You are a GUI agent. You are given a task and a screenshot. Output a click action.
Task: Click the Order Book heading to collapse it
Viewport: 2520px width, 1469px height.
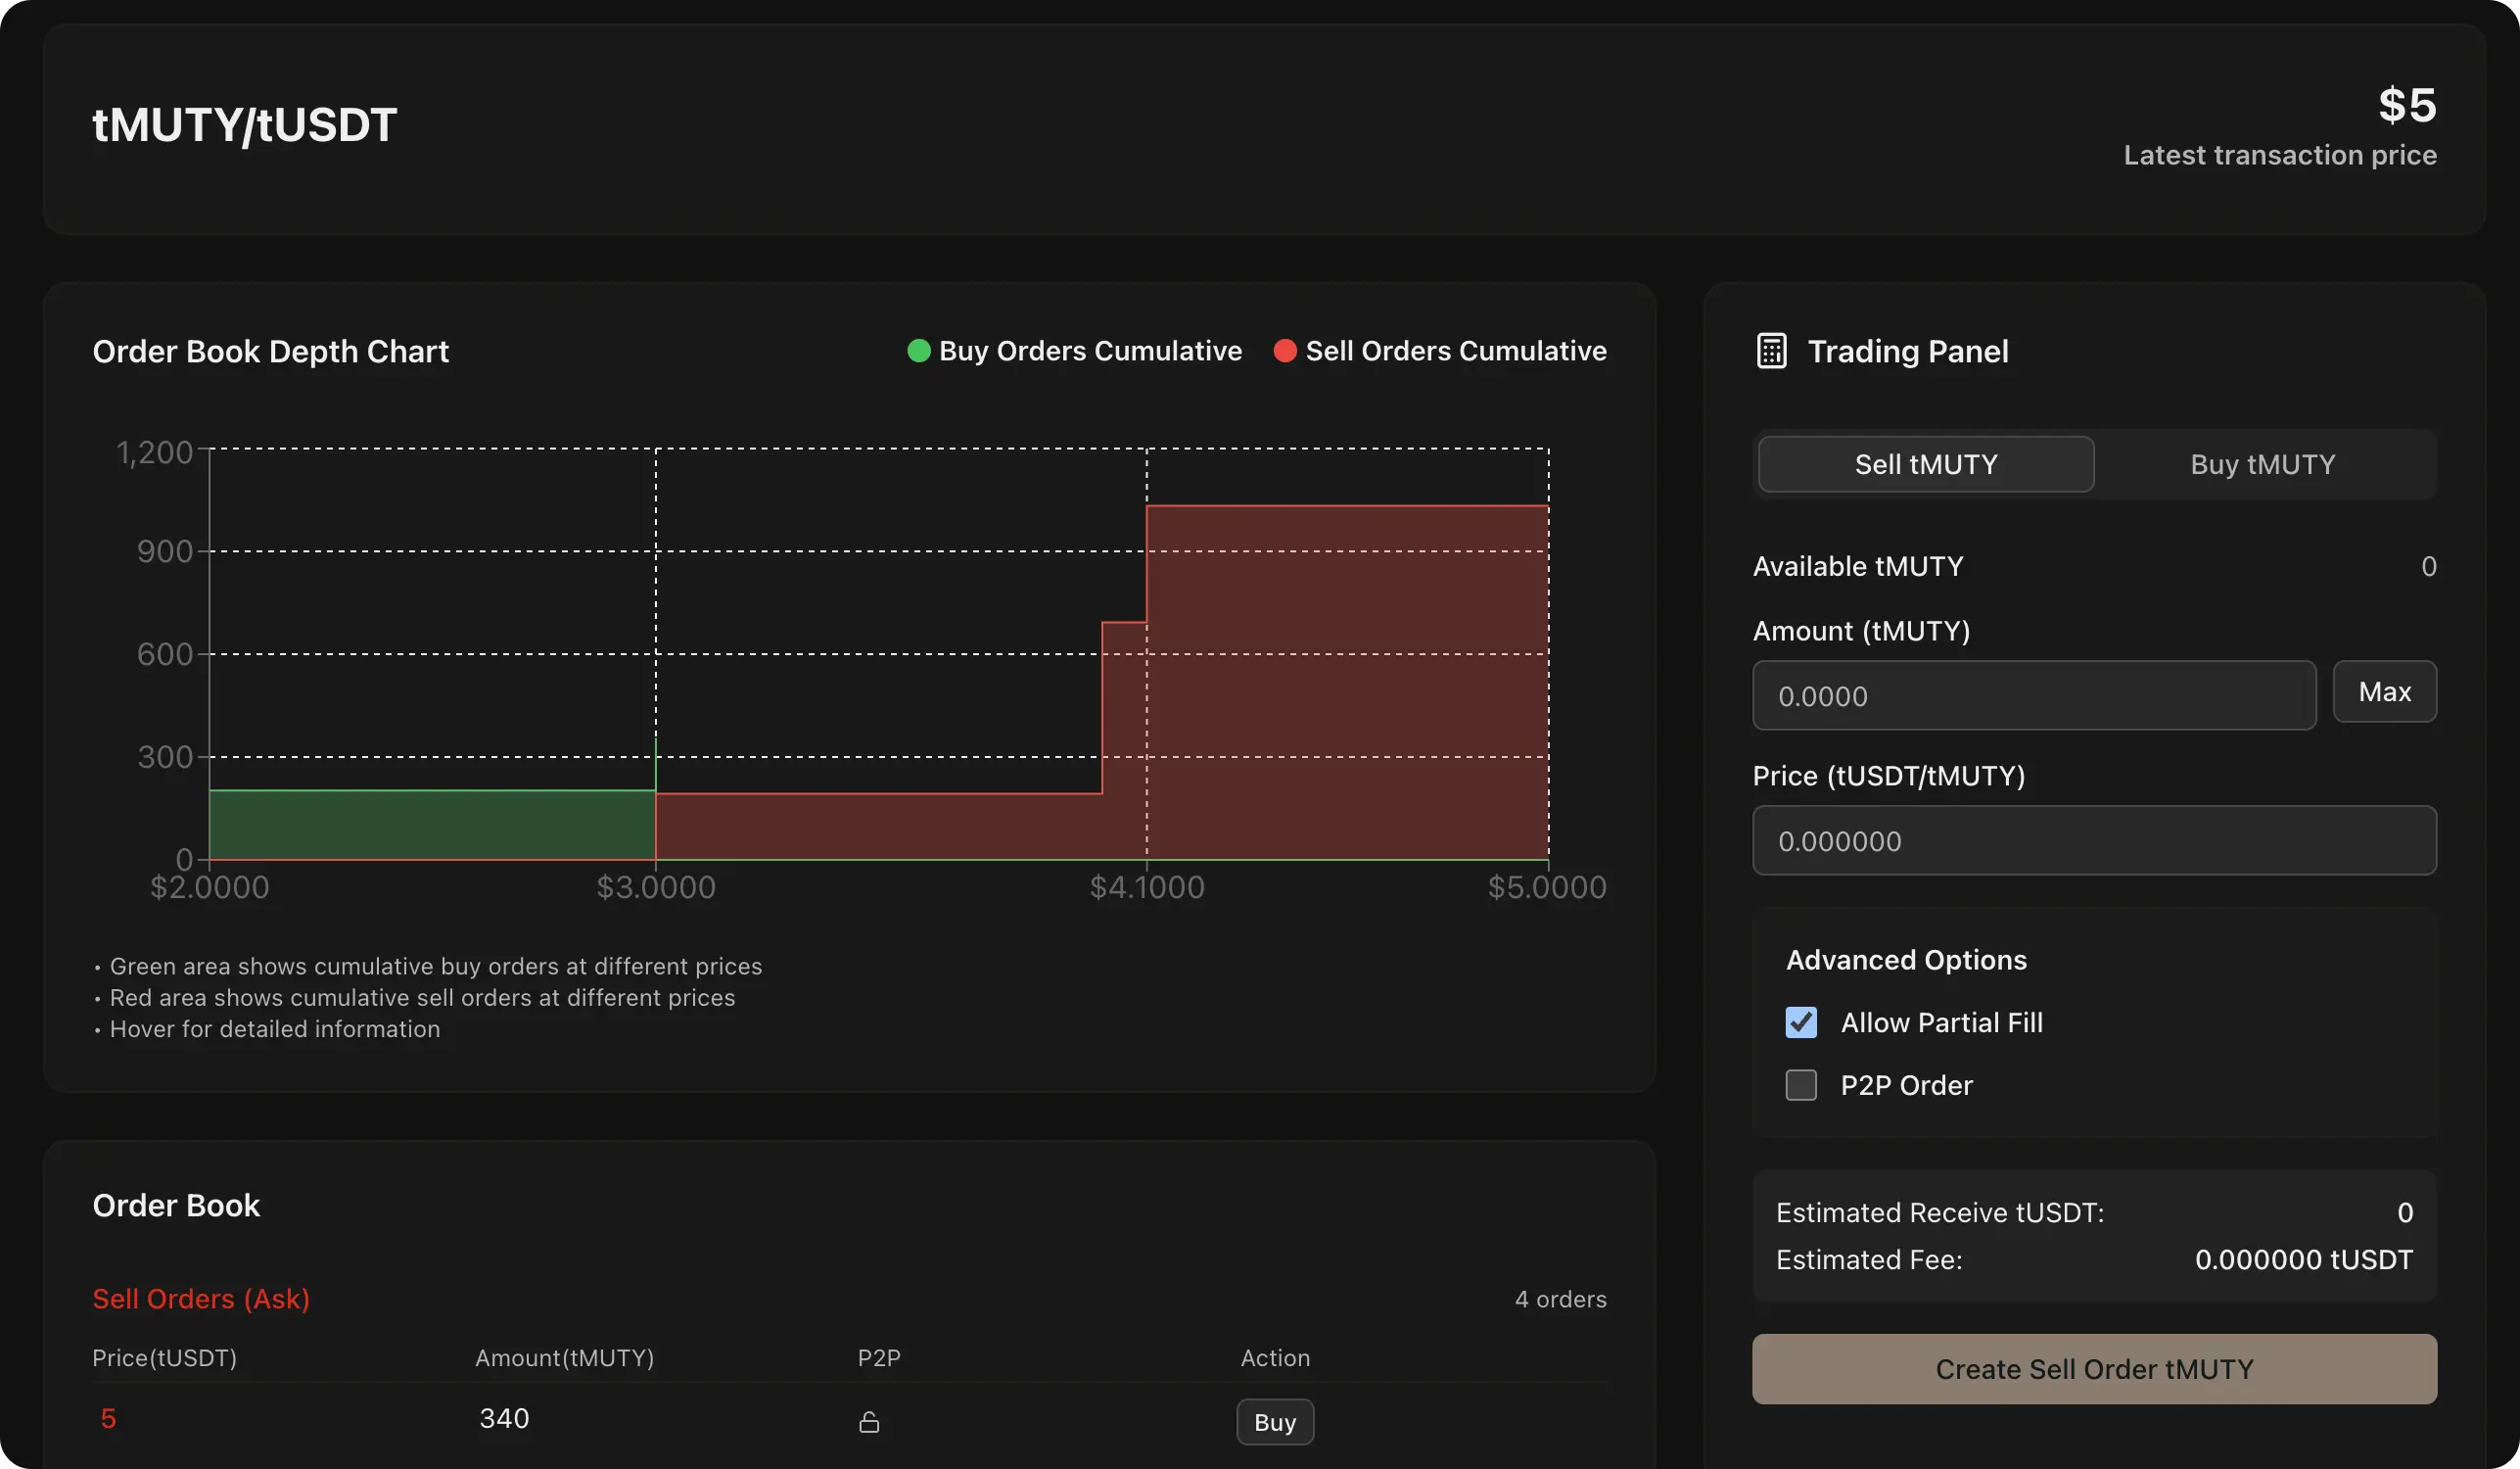pyautogui.click(x=176, y=1205)
